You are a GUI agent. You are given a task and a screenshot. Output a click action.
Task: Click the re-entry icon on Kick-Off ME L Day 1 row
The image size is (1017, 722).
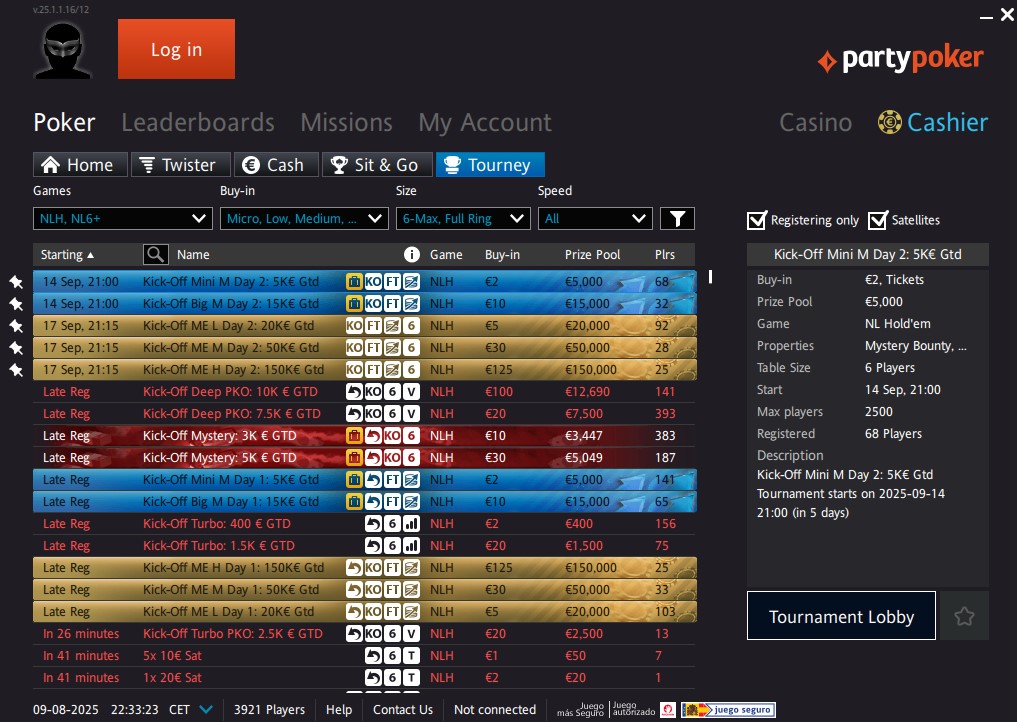pos(354,612)
